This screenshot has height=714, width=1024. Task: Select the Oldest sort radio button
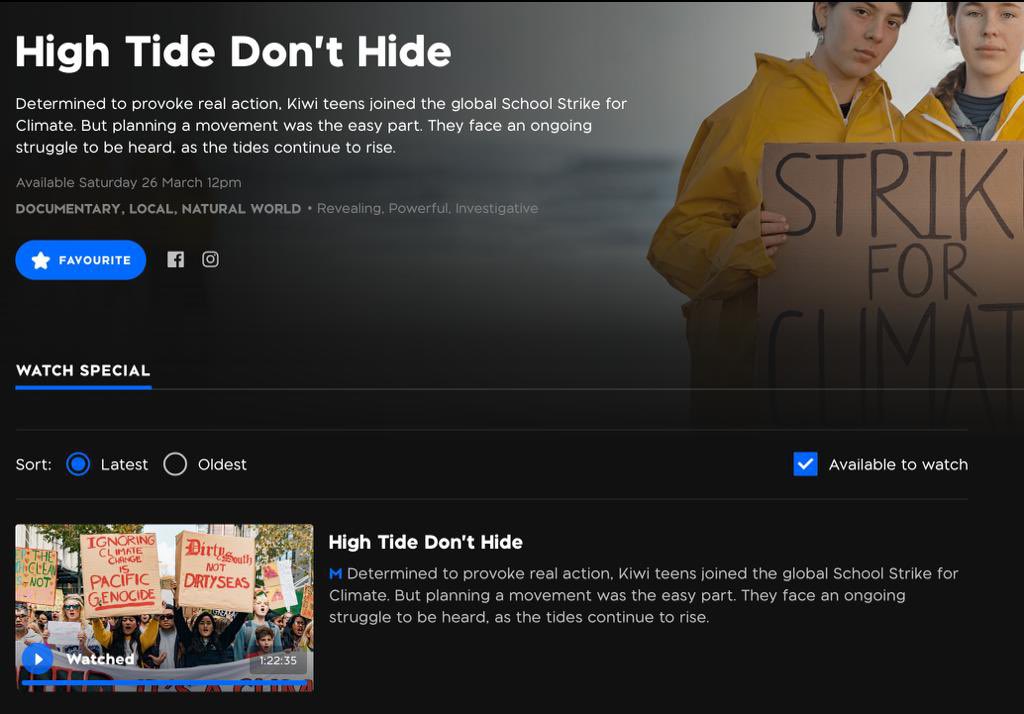point(175,464)
